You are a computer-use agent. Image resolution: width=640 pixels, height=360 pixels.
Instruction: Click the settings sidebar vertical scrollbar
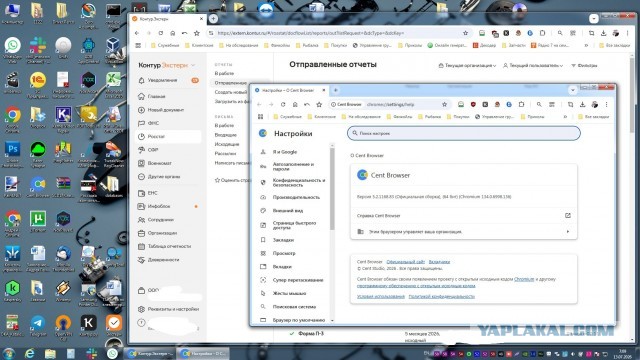coord(332,188)
